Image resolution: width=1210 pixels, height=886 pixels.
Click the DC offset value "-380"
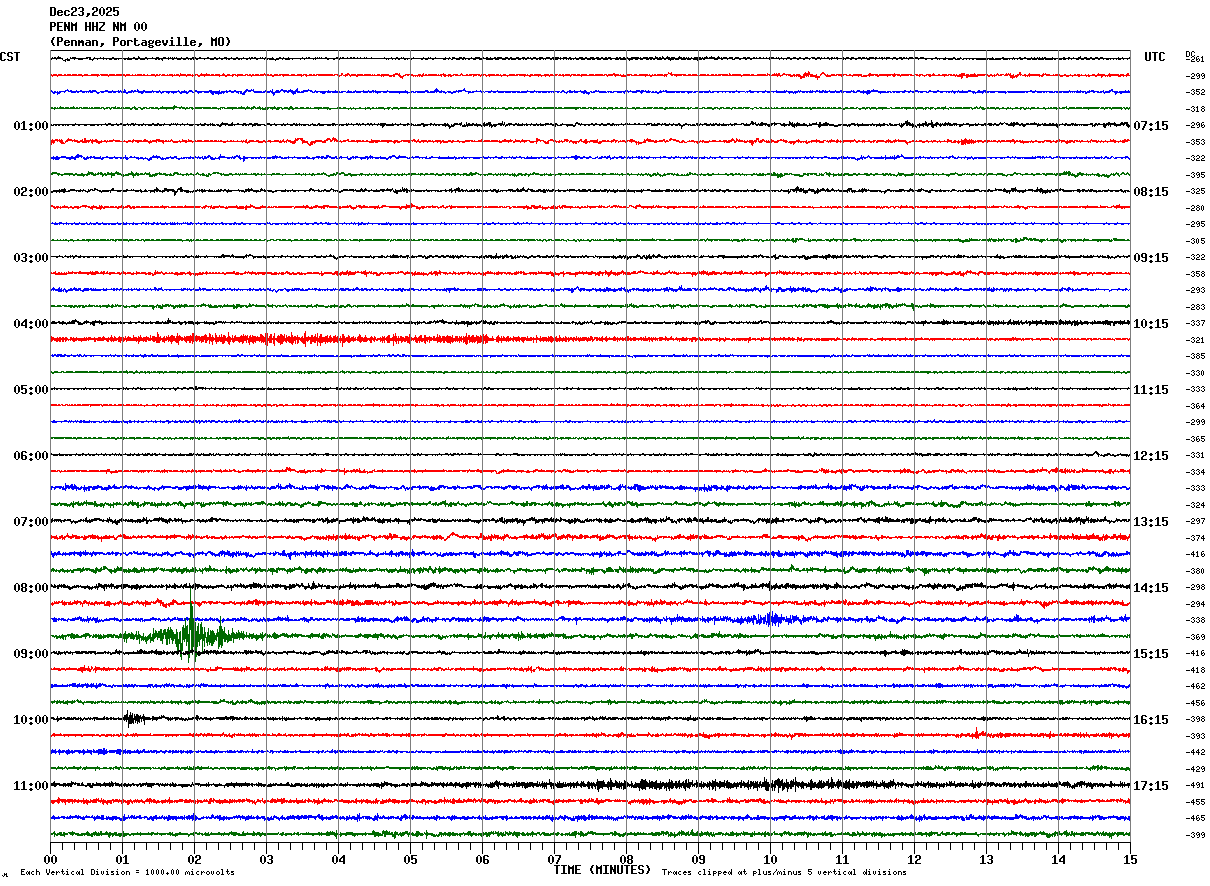1196,571
